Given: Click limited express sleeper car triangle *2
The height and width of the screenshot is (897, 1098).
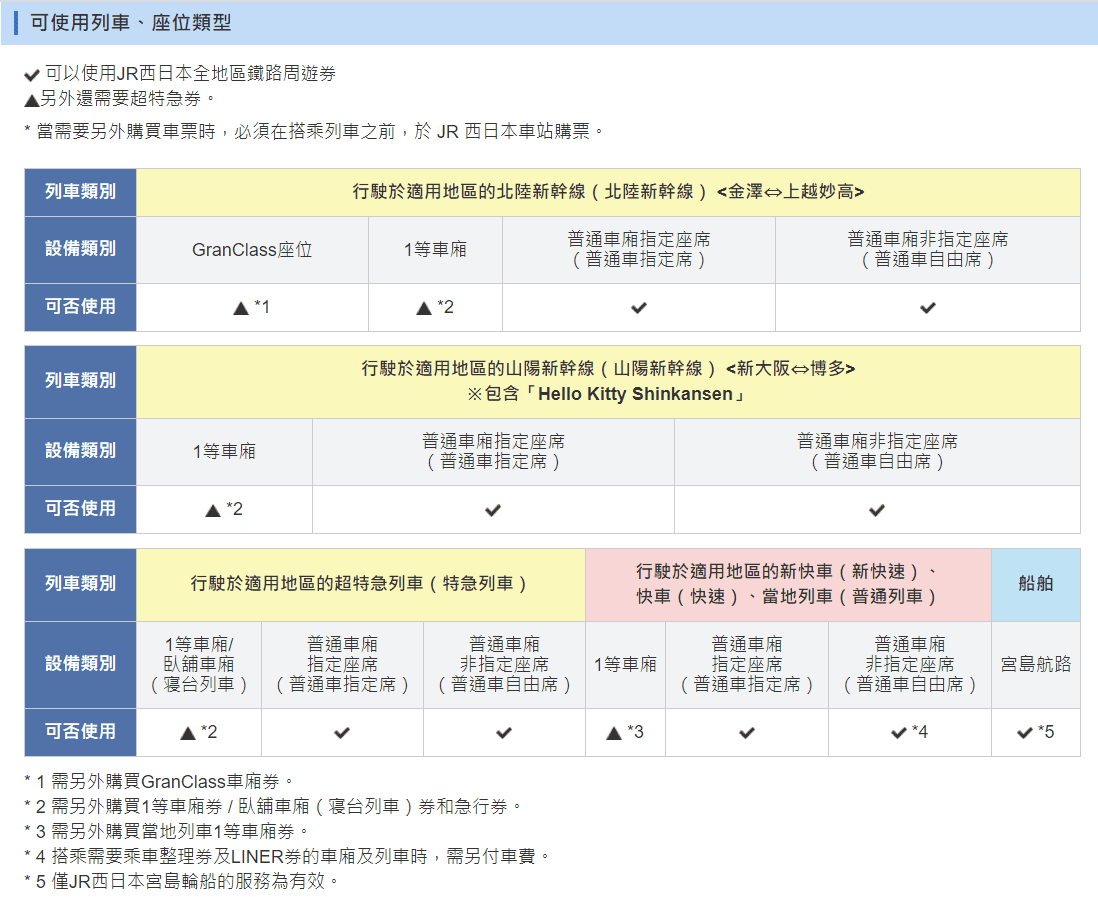Looking at the screenshot, I should (x=198, y=733).
